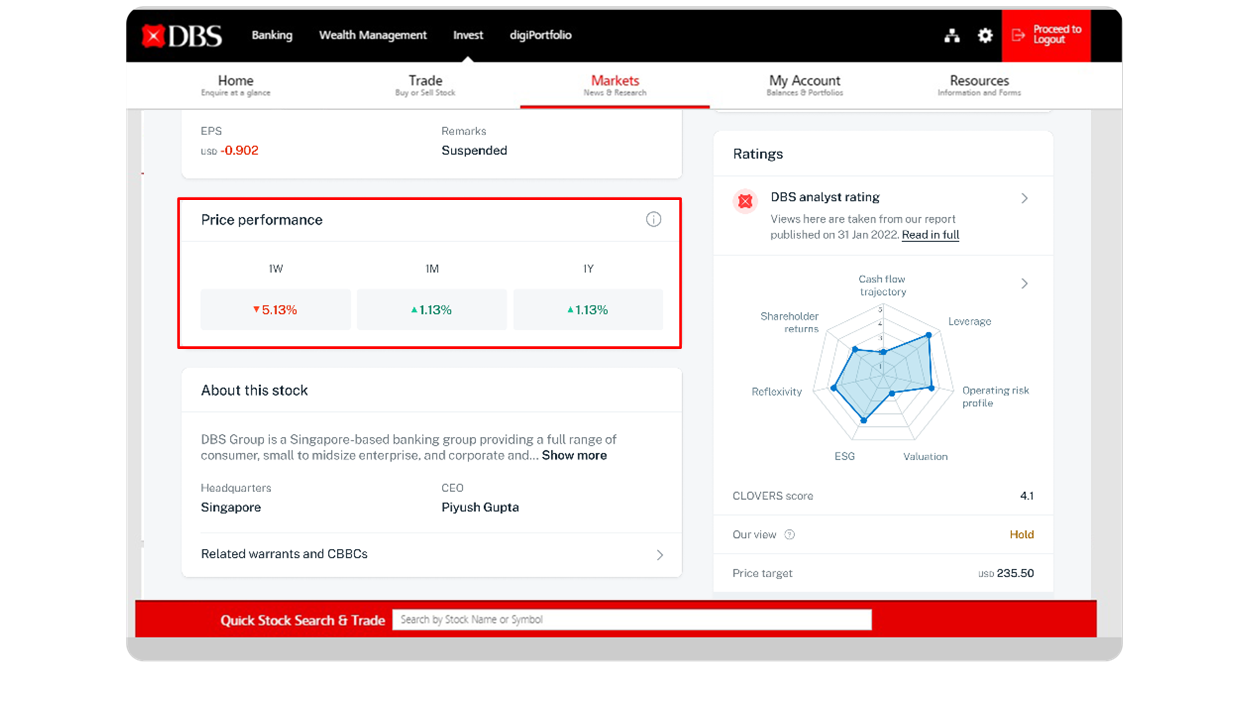Image resolution: width=1250 pixels, height=720 pixels.
Task: Focus the Quick Stock Search field
Action: [632, 620]
